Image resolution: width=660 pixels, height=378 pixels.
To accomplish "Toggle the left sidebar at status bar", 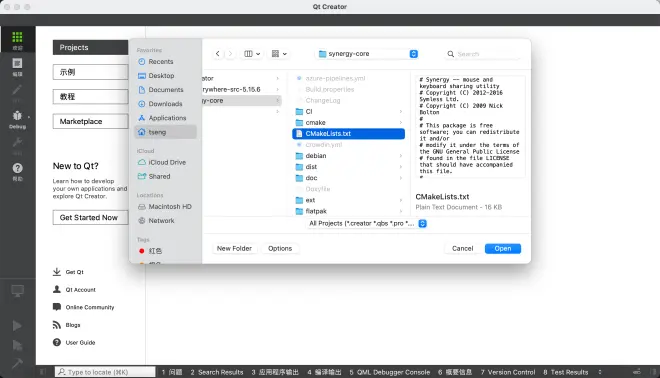I will pos(43,372).
